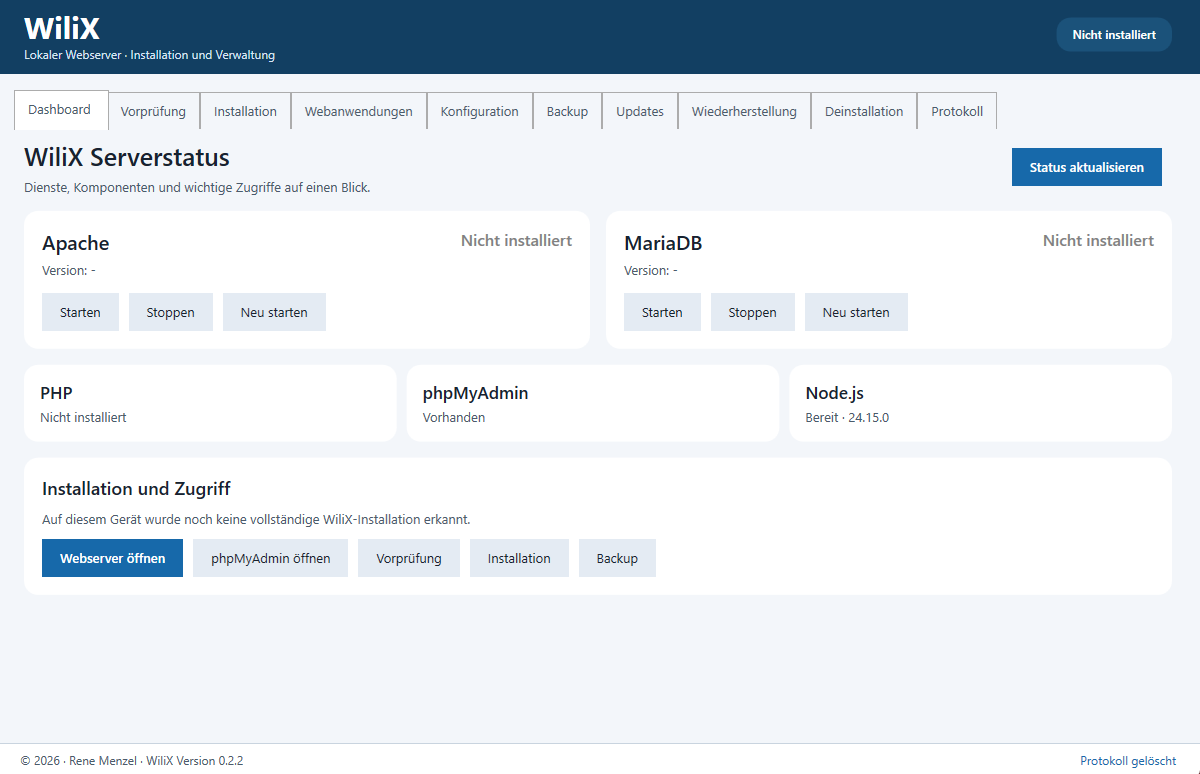Click Webserver öffnen button
The width and height of the screenshot is (1200, 774).
coord(112,558)
